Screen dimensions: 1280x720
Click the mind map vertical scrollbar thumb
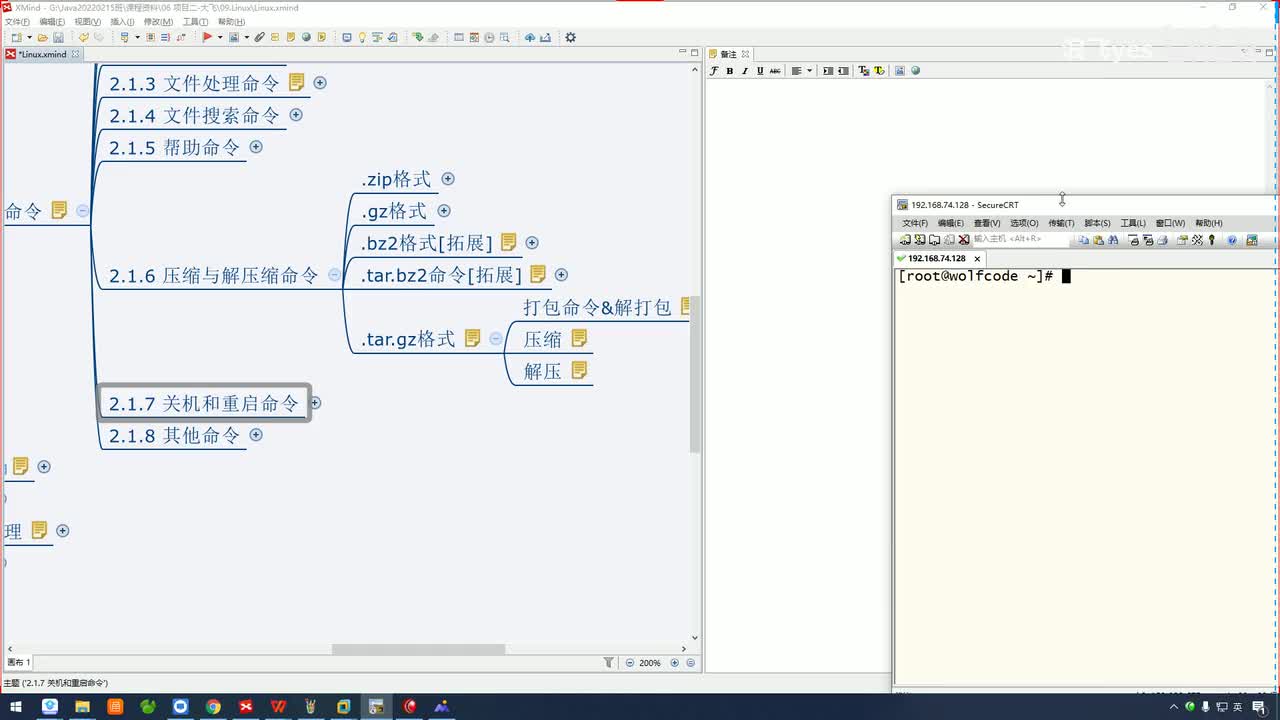(x=695, y=374)
